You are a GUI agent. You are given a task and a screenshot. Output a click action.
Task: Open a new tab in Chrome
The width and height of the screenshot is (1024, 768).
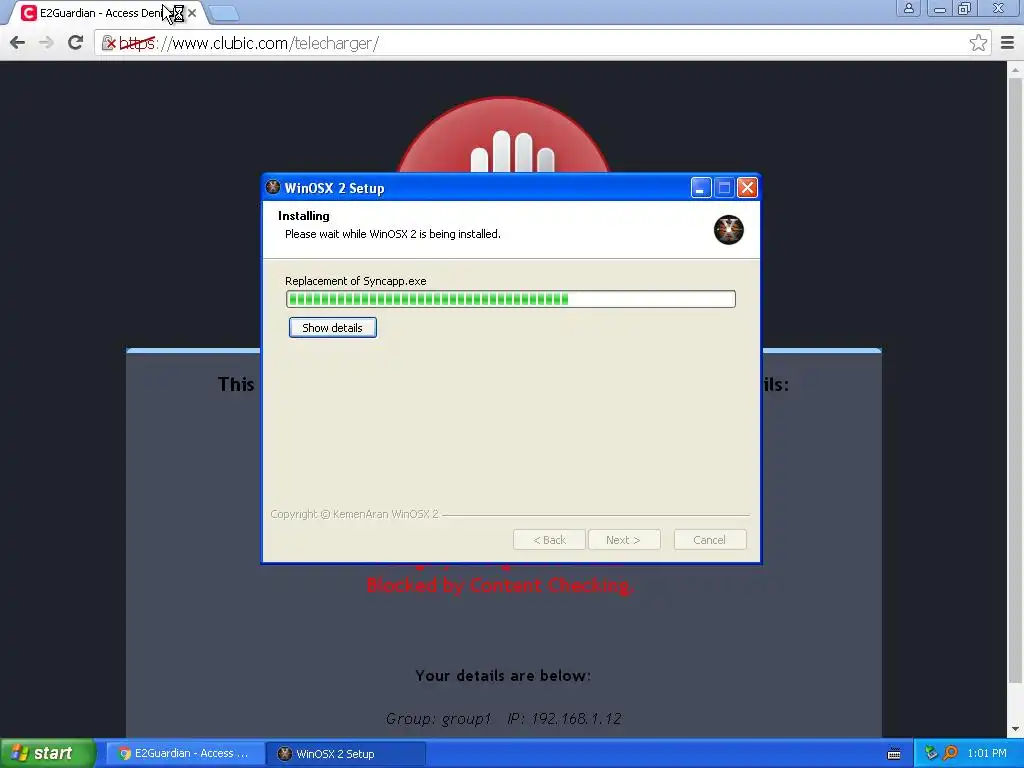pyautogui.click(x=223, y=13)
